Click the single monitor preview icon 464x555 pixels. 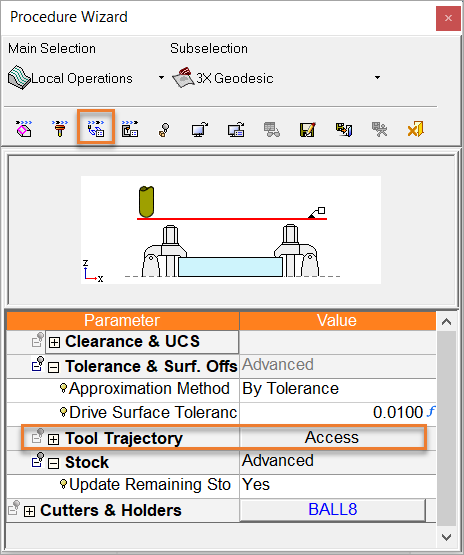pos(200,129)
